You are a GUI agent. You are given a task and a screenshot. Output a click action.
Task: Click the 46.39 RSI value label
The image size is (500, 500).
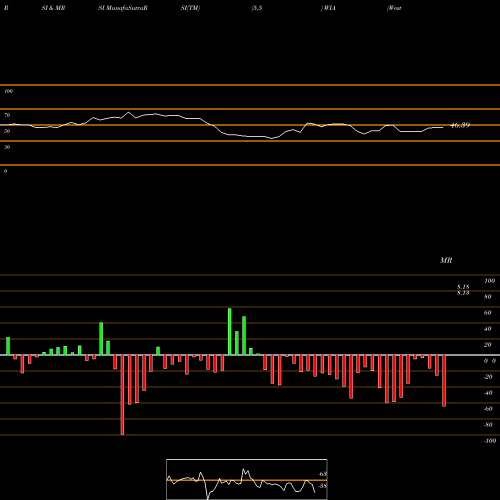point(460,125)
